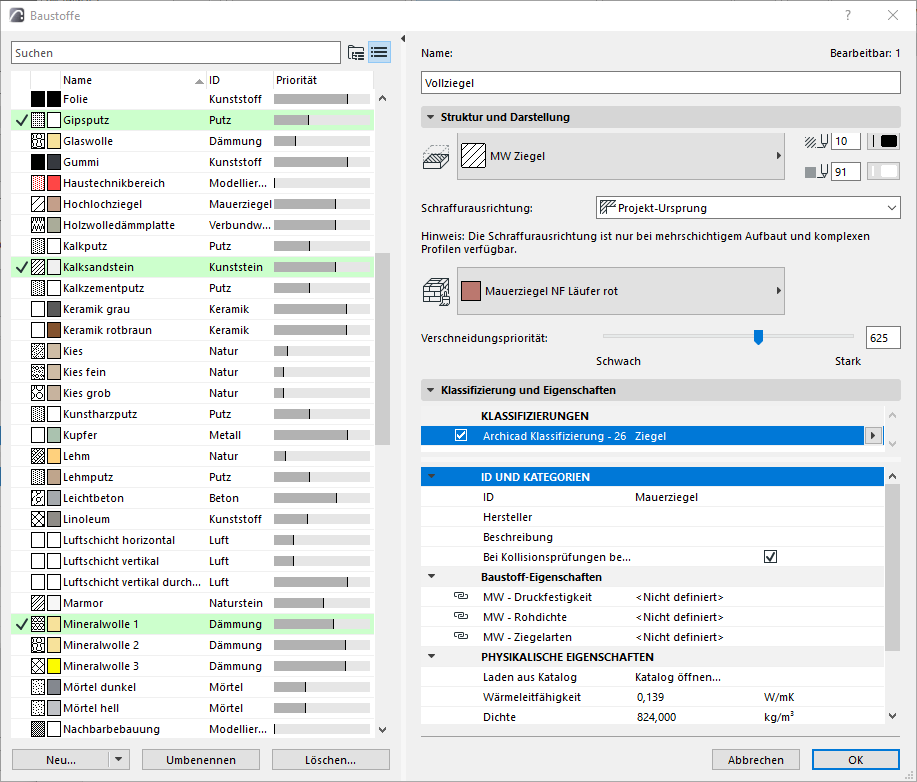
Task: Switch to folder tree view icon
Action: coord(355,53)
